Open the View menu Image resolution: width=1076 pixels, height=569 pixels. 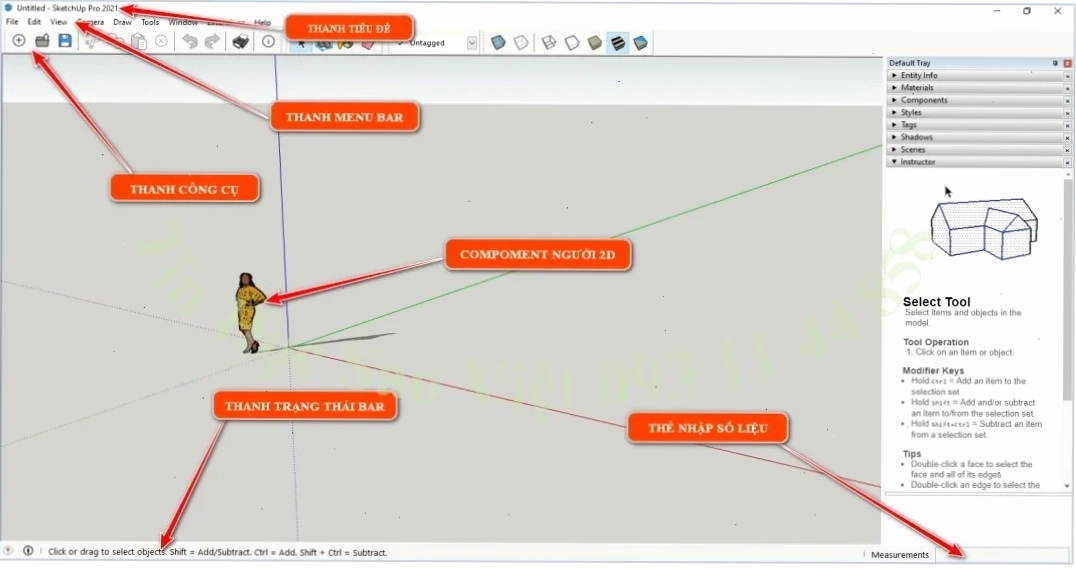click(58, 22)
